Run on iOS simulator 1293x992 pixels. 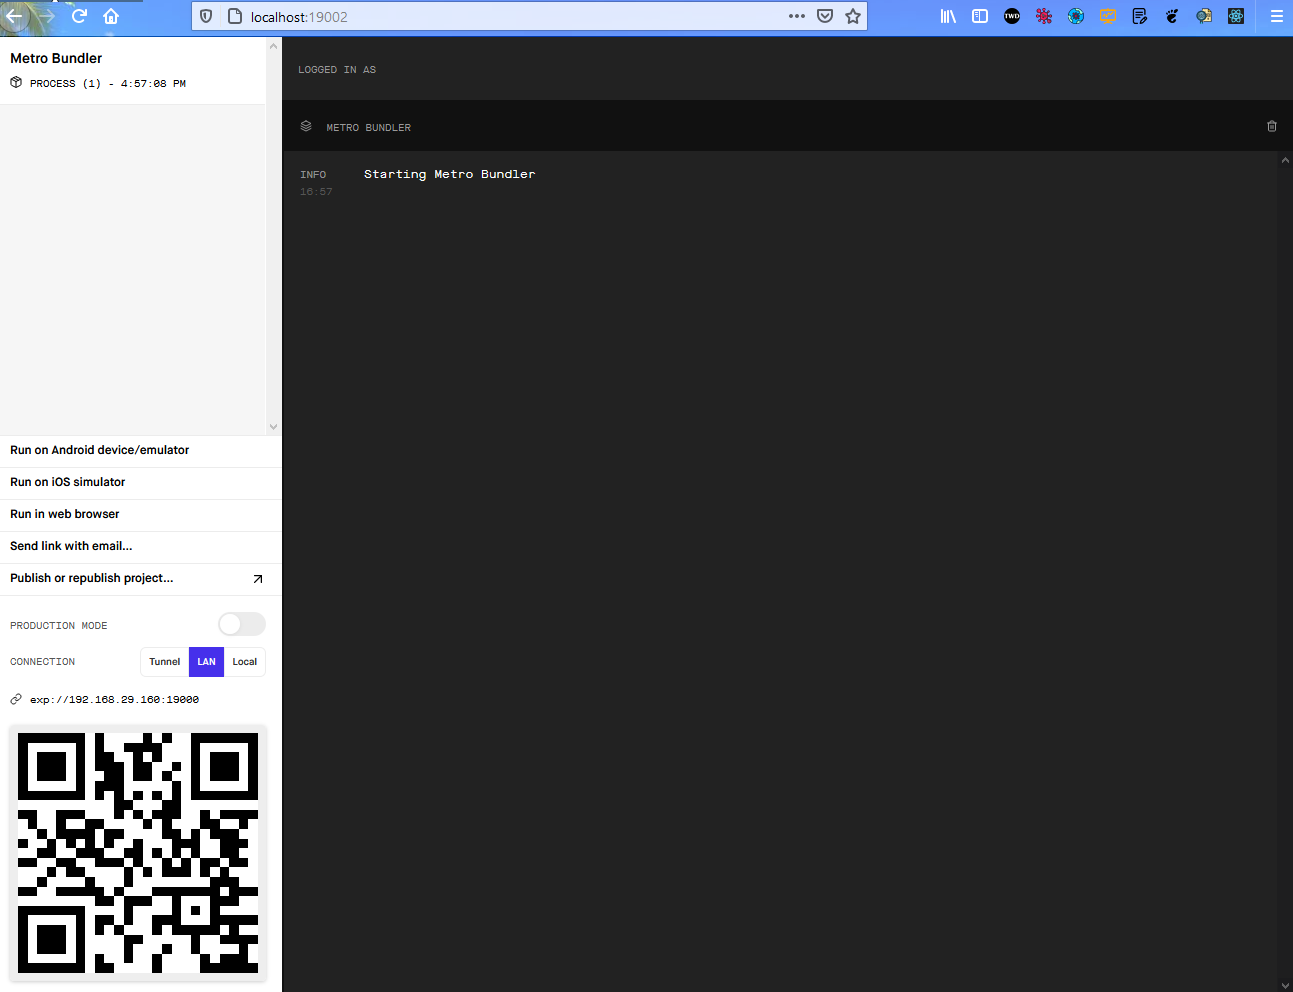click(x=141, y=482)
